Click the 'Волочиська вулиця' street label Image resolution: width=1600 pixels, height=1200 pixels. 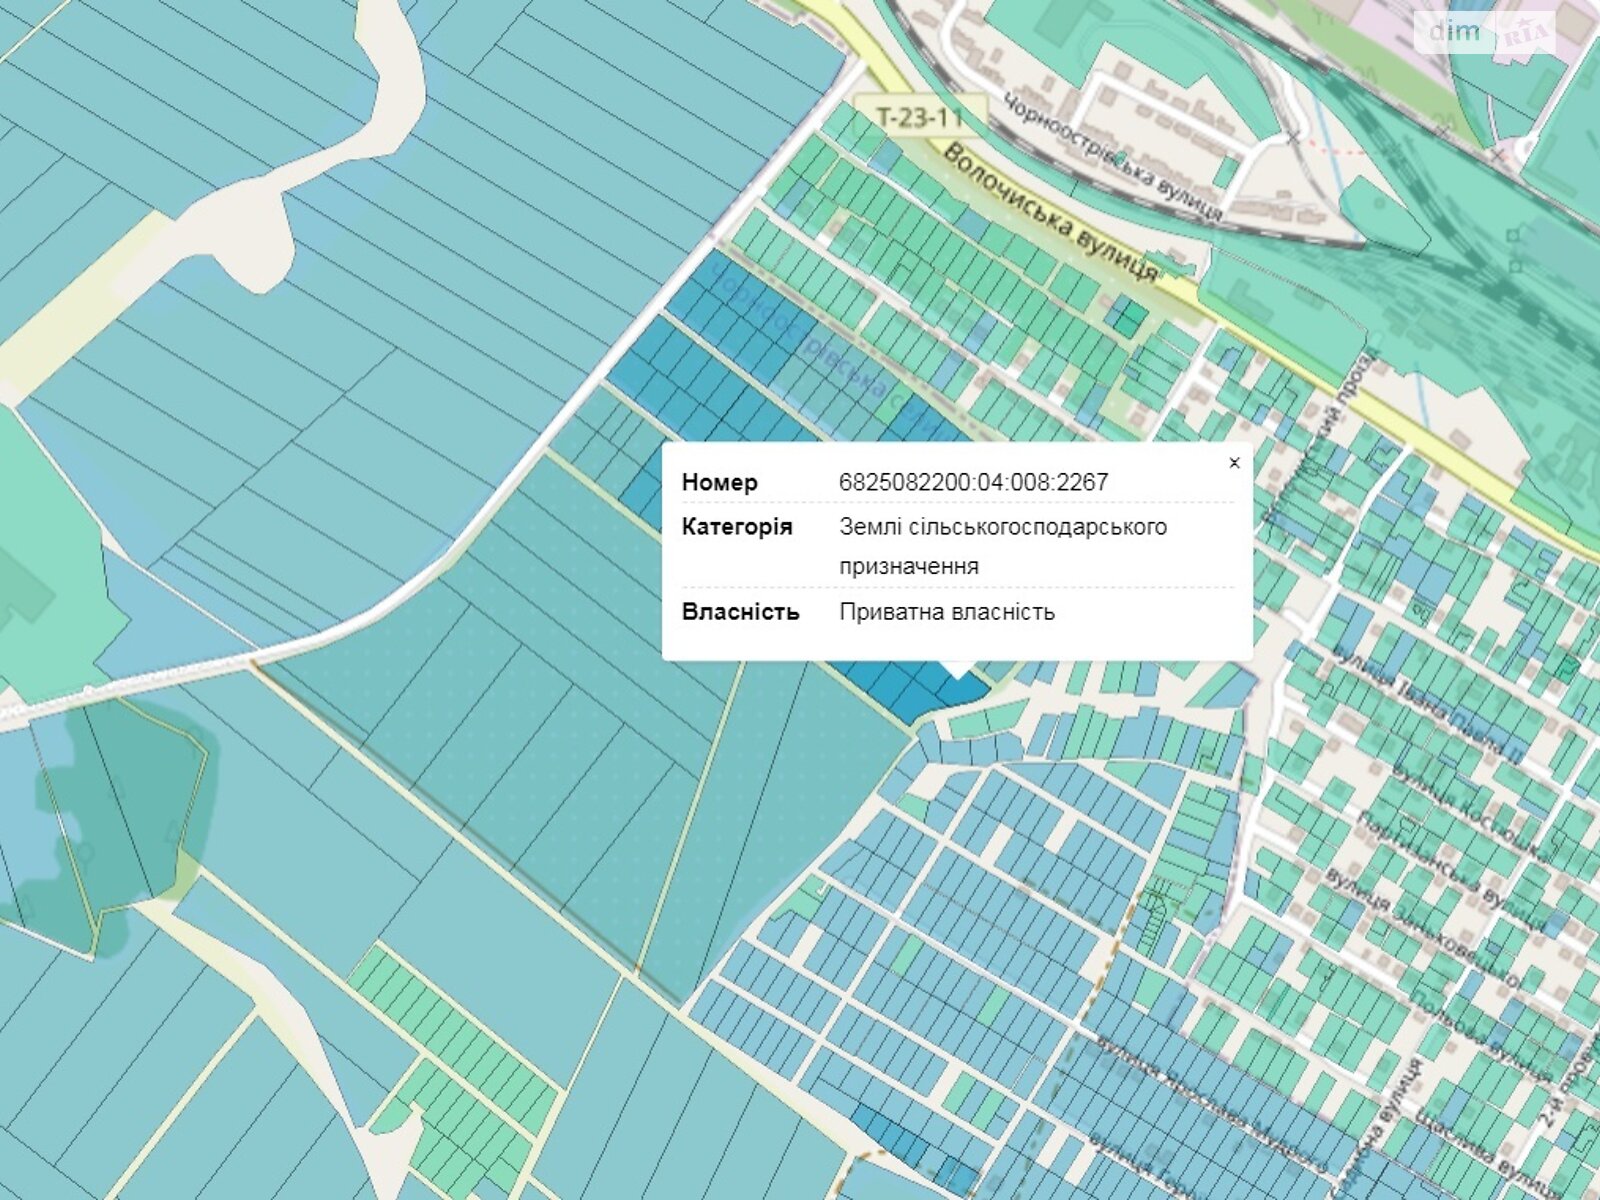[1051, 213]
